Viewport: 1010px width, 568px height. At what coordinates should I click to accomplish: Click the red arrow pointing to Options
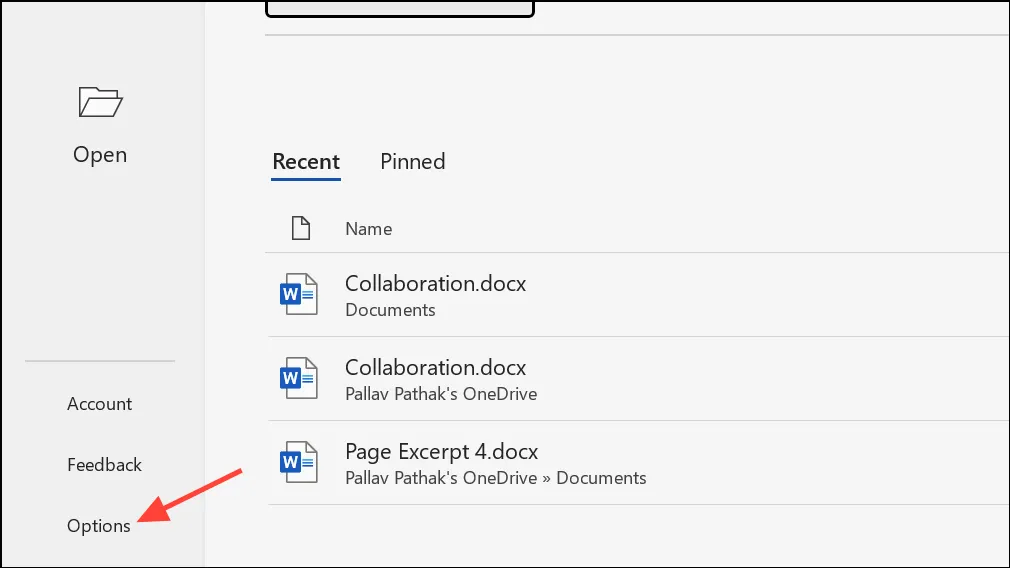[x=190, y=496]
